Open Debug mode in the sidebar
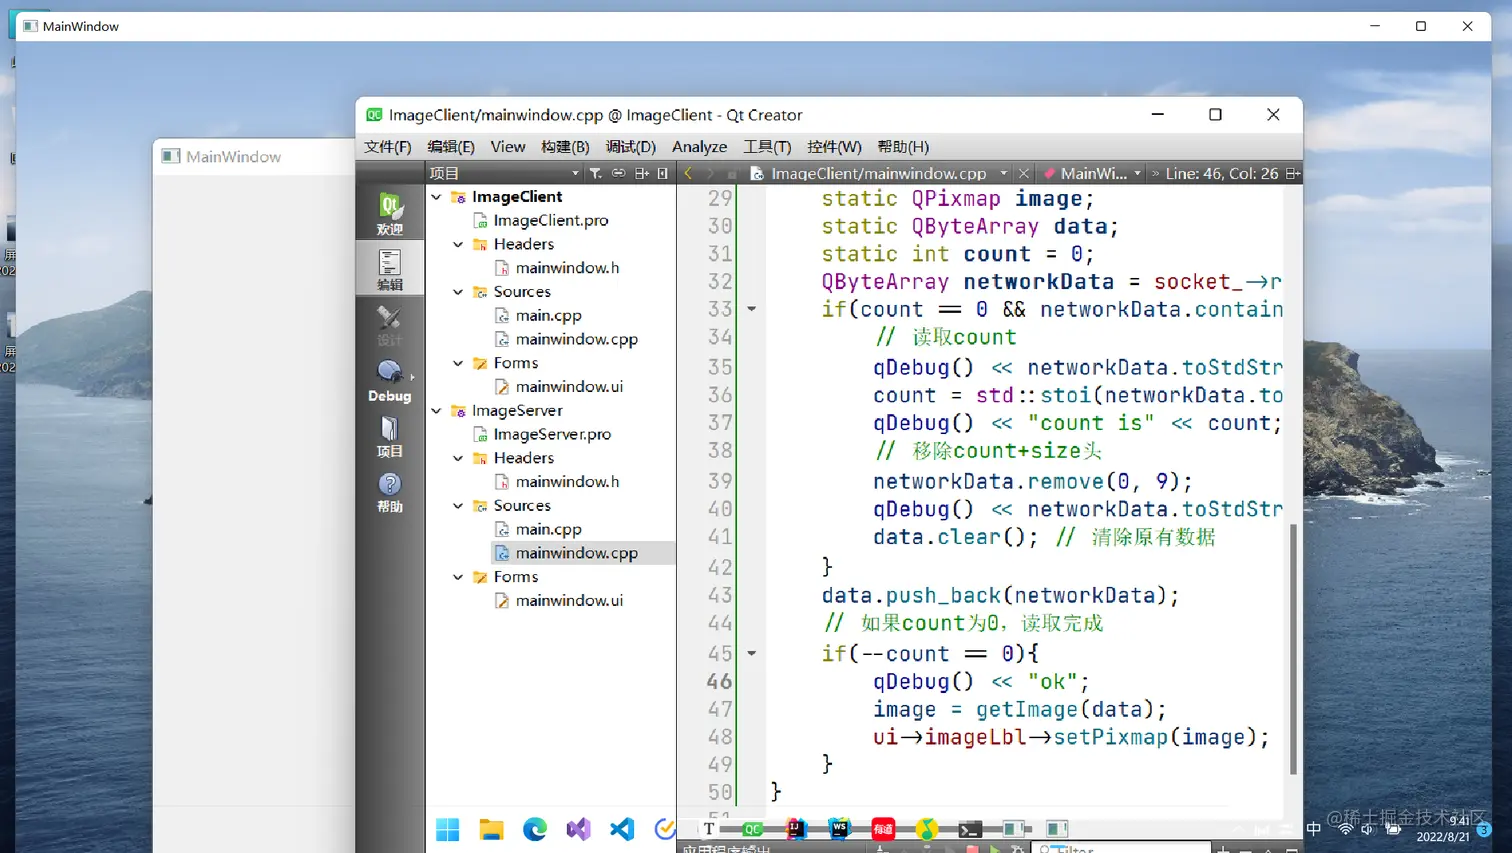This screenshot has height=853, width=1512. [389, 381]
